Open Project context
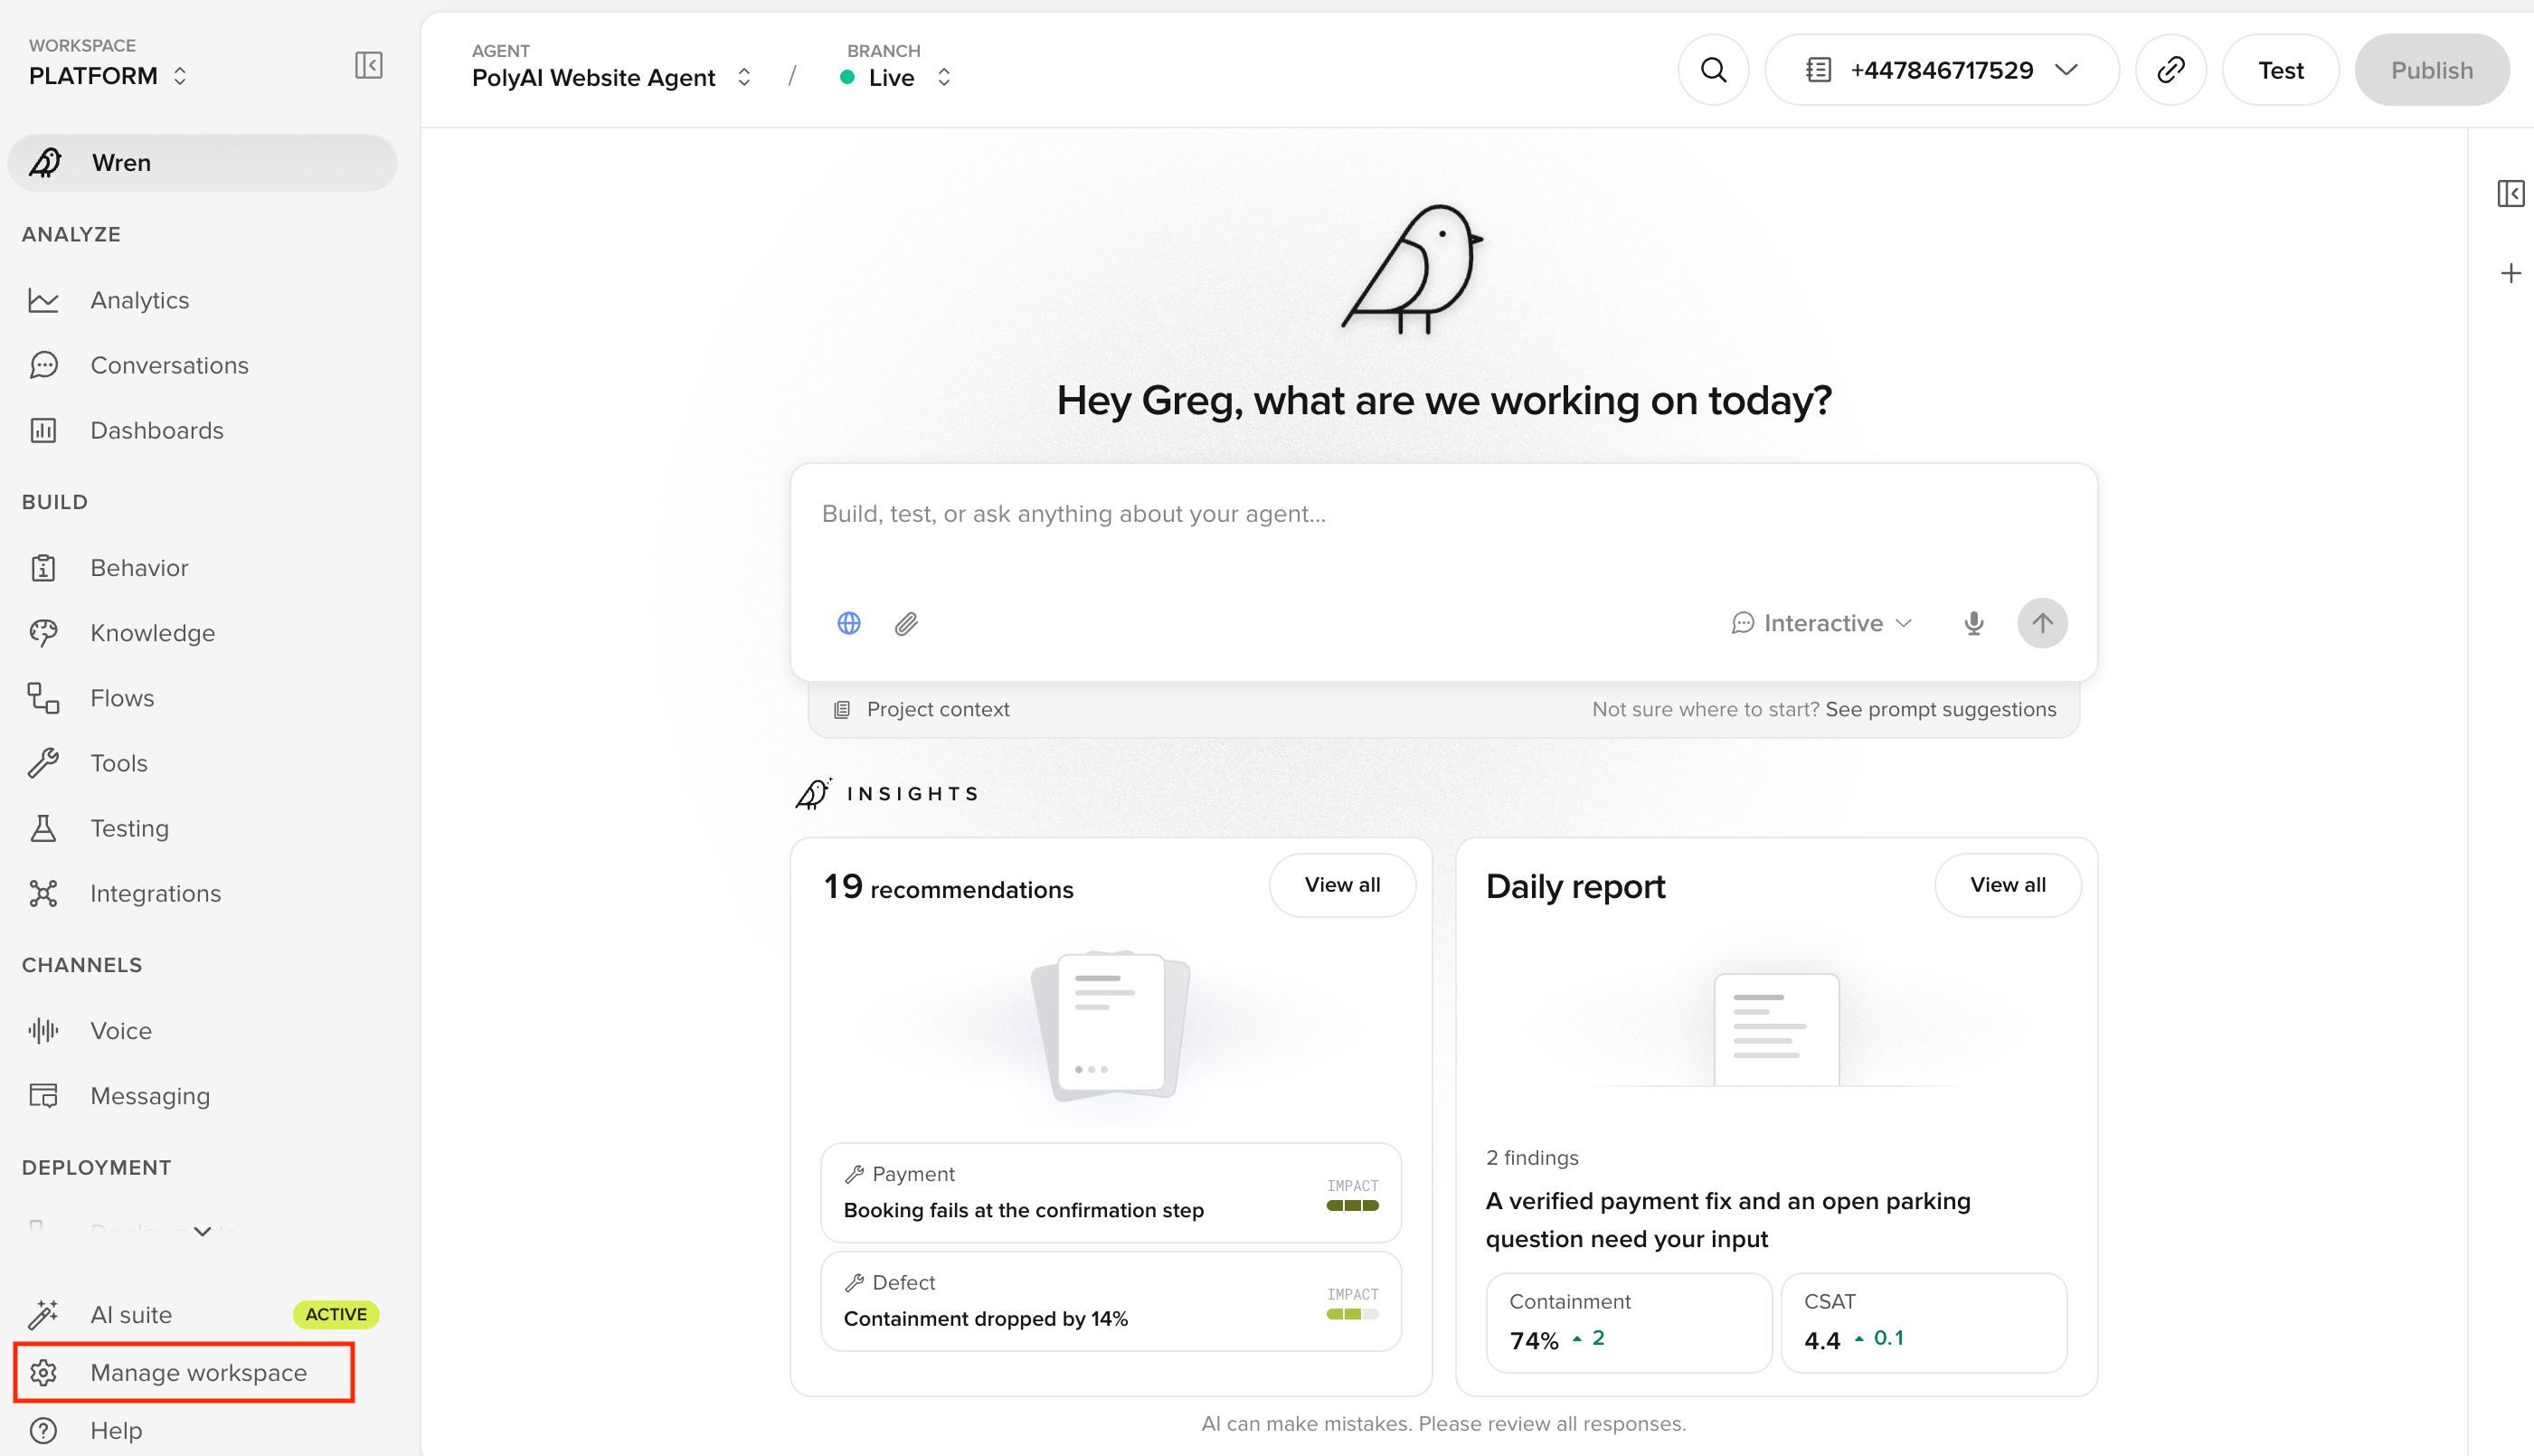Image resolution: width=2534 pixels, height=1456 pixels. (x=921, y=709)
